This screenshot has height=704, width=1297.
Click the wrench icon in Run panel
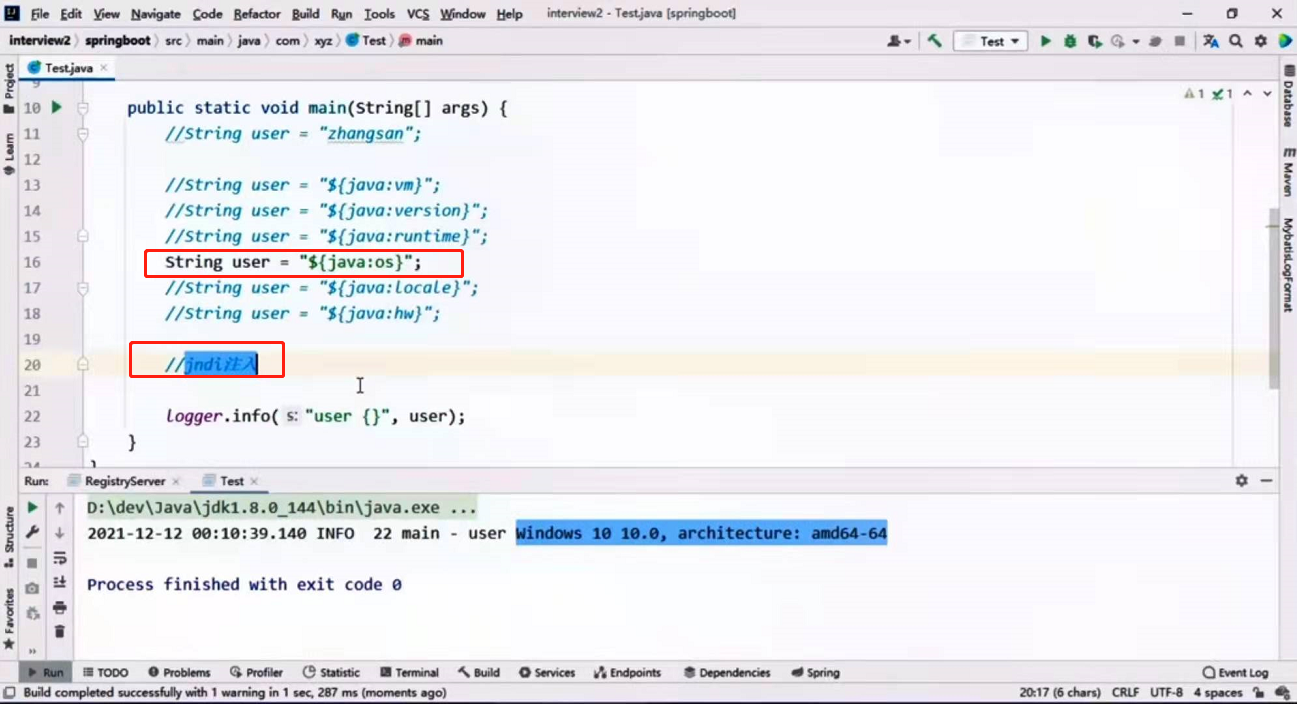[32, 533]
